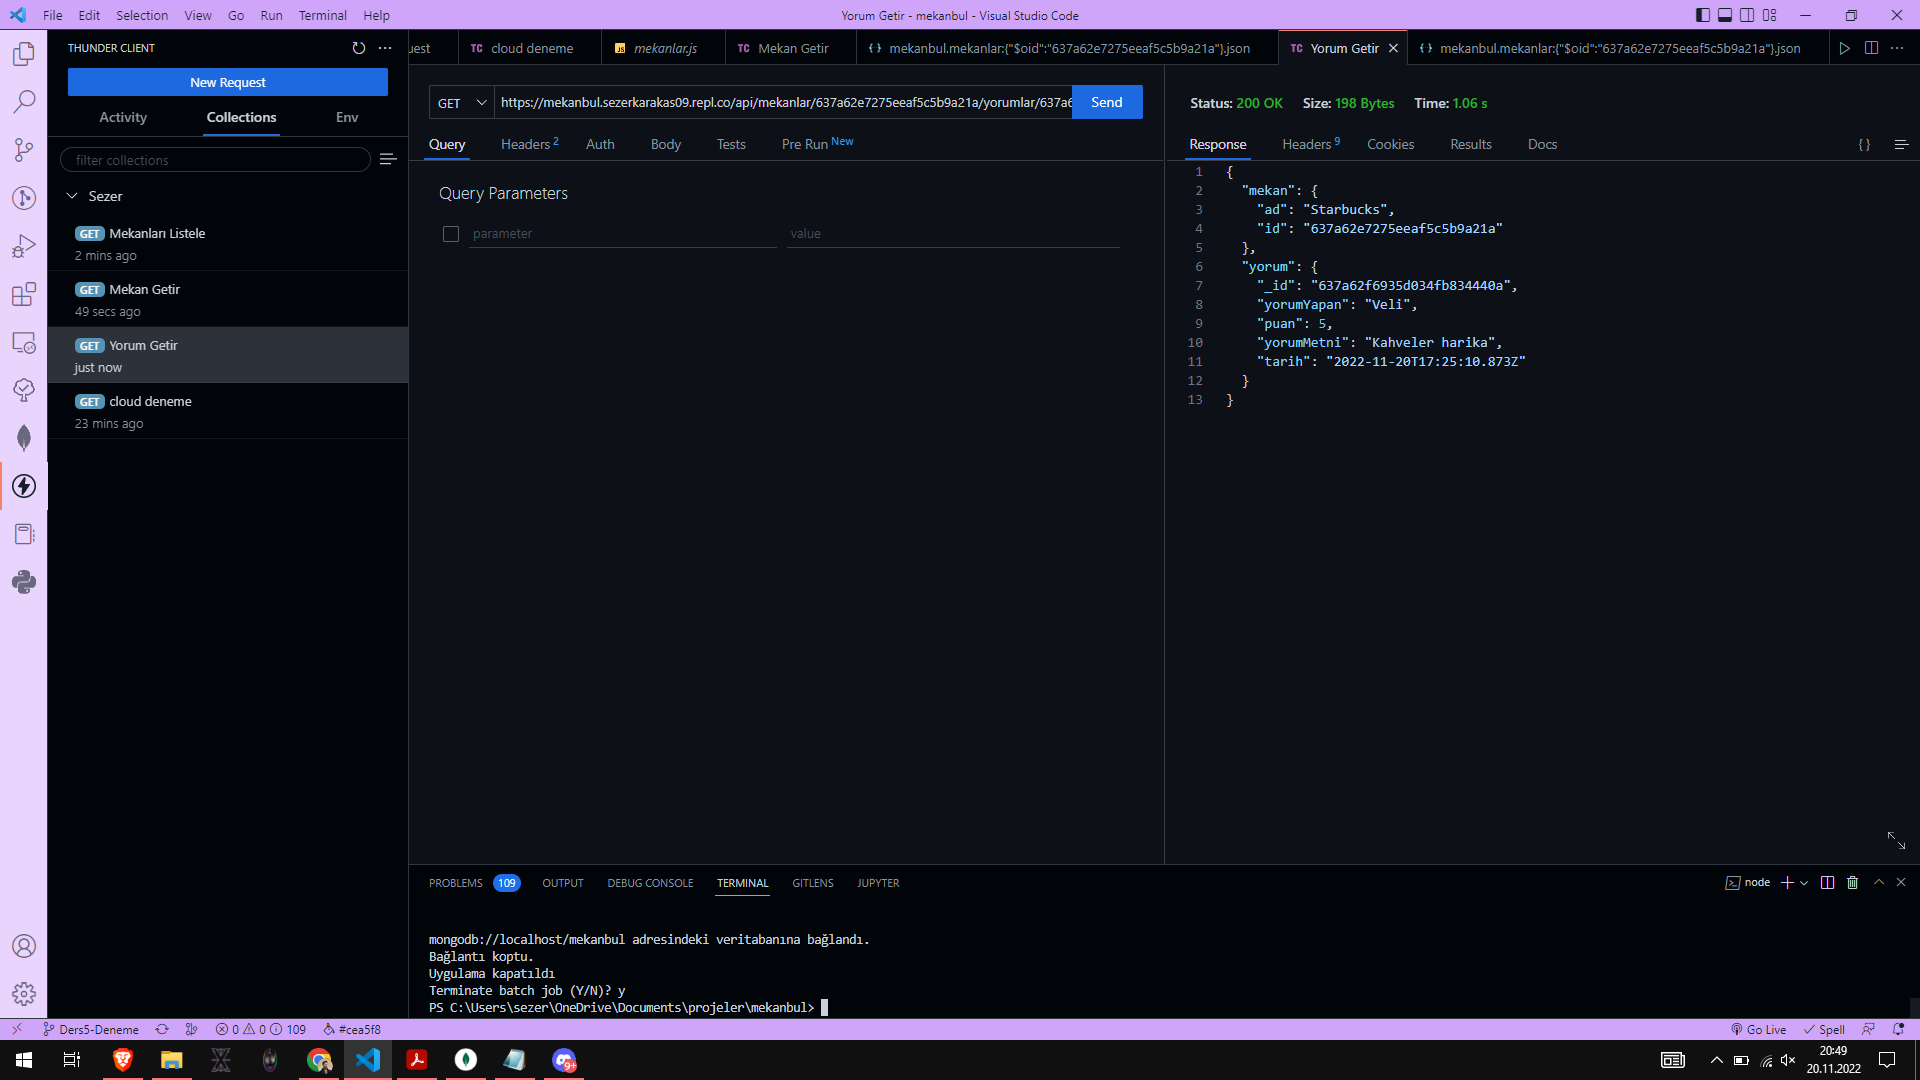The width and height of the screenshot is (1920, 1080).
Task: Open the Terminal menu
Action: [x=322, y=15]
